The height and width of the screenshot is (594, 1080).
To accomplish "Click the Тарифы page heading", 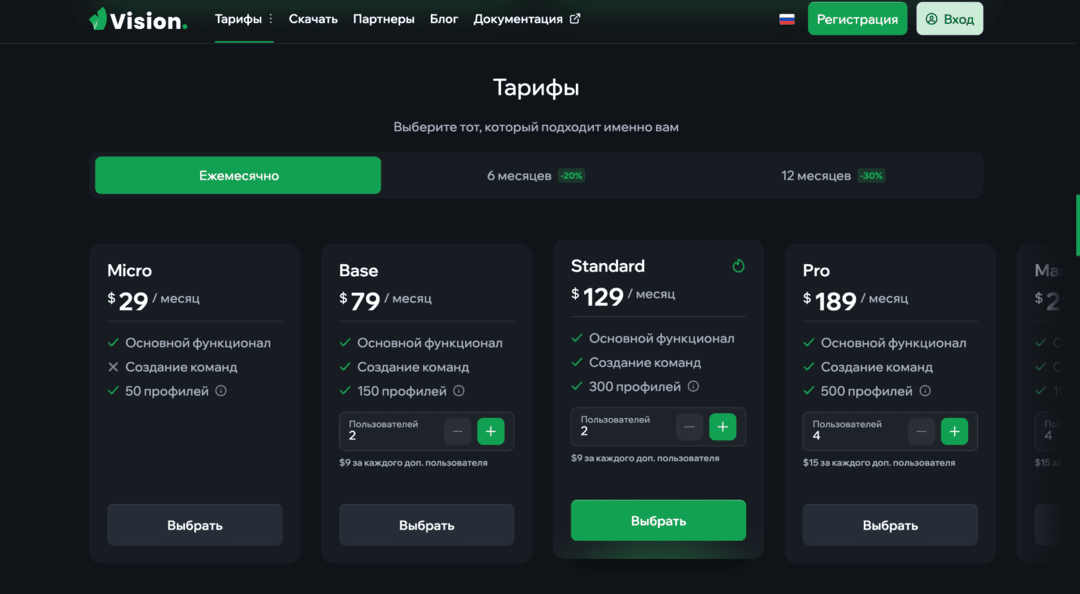I will [x=536, y=88].
